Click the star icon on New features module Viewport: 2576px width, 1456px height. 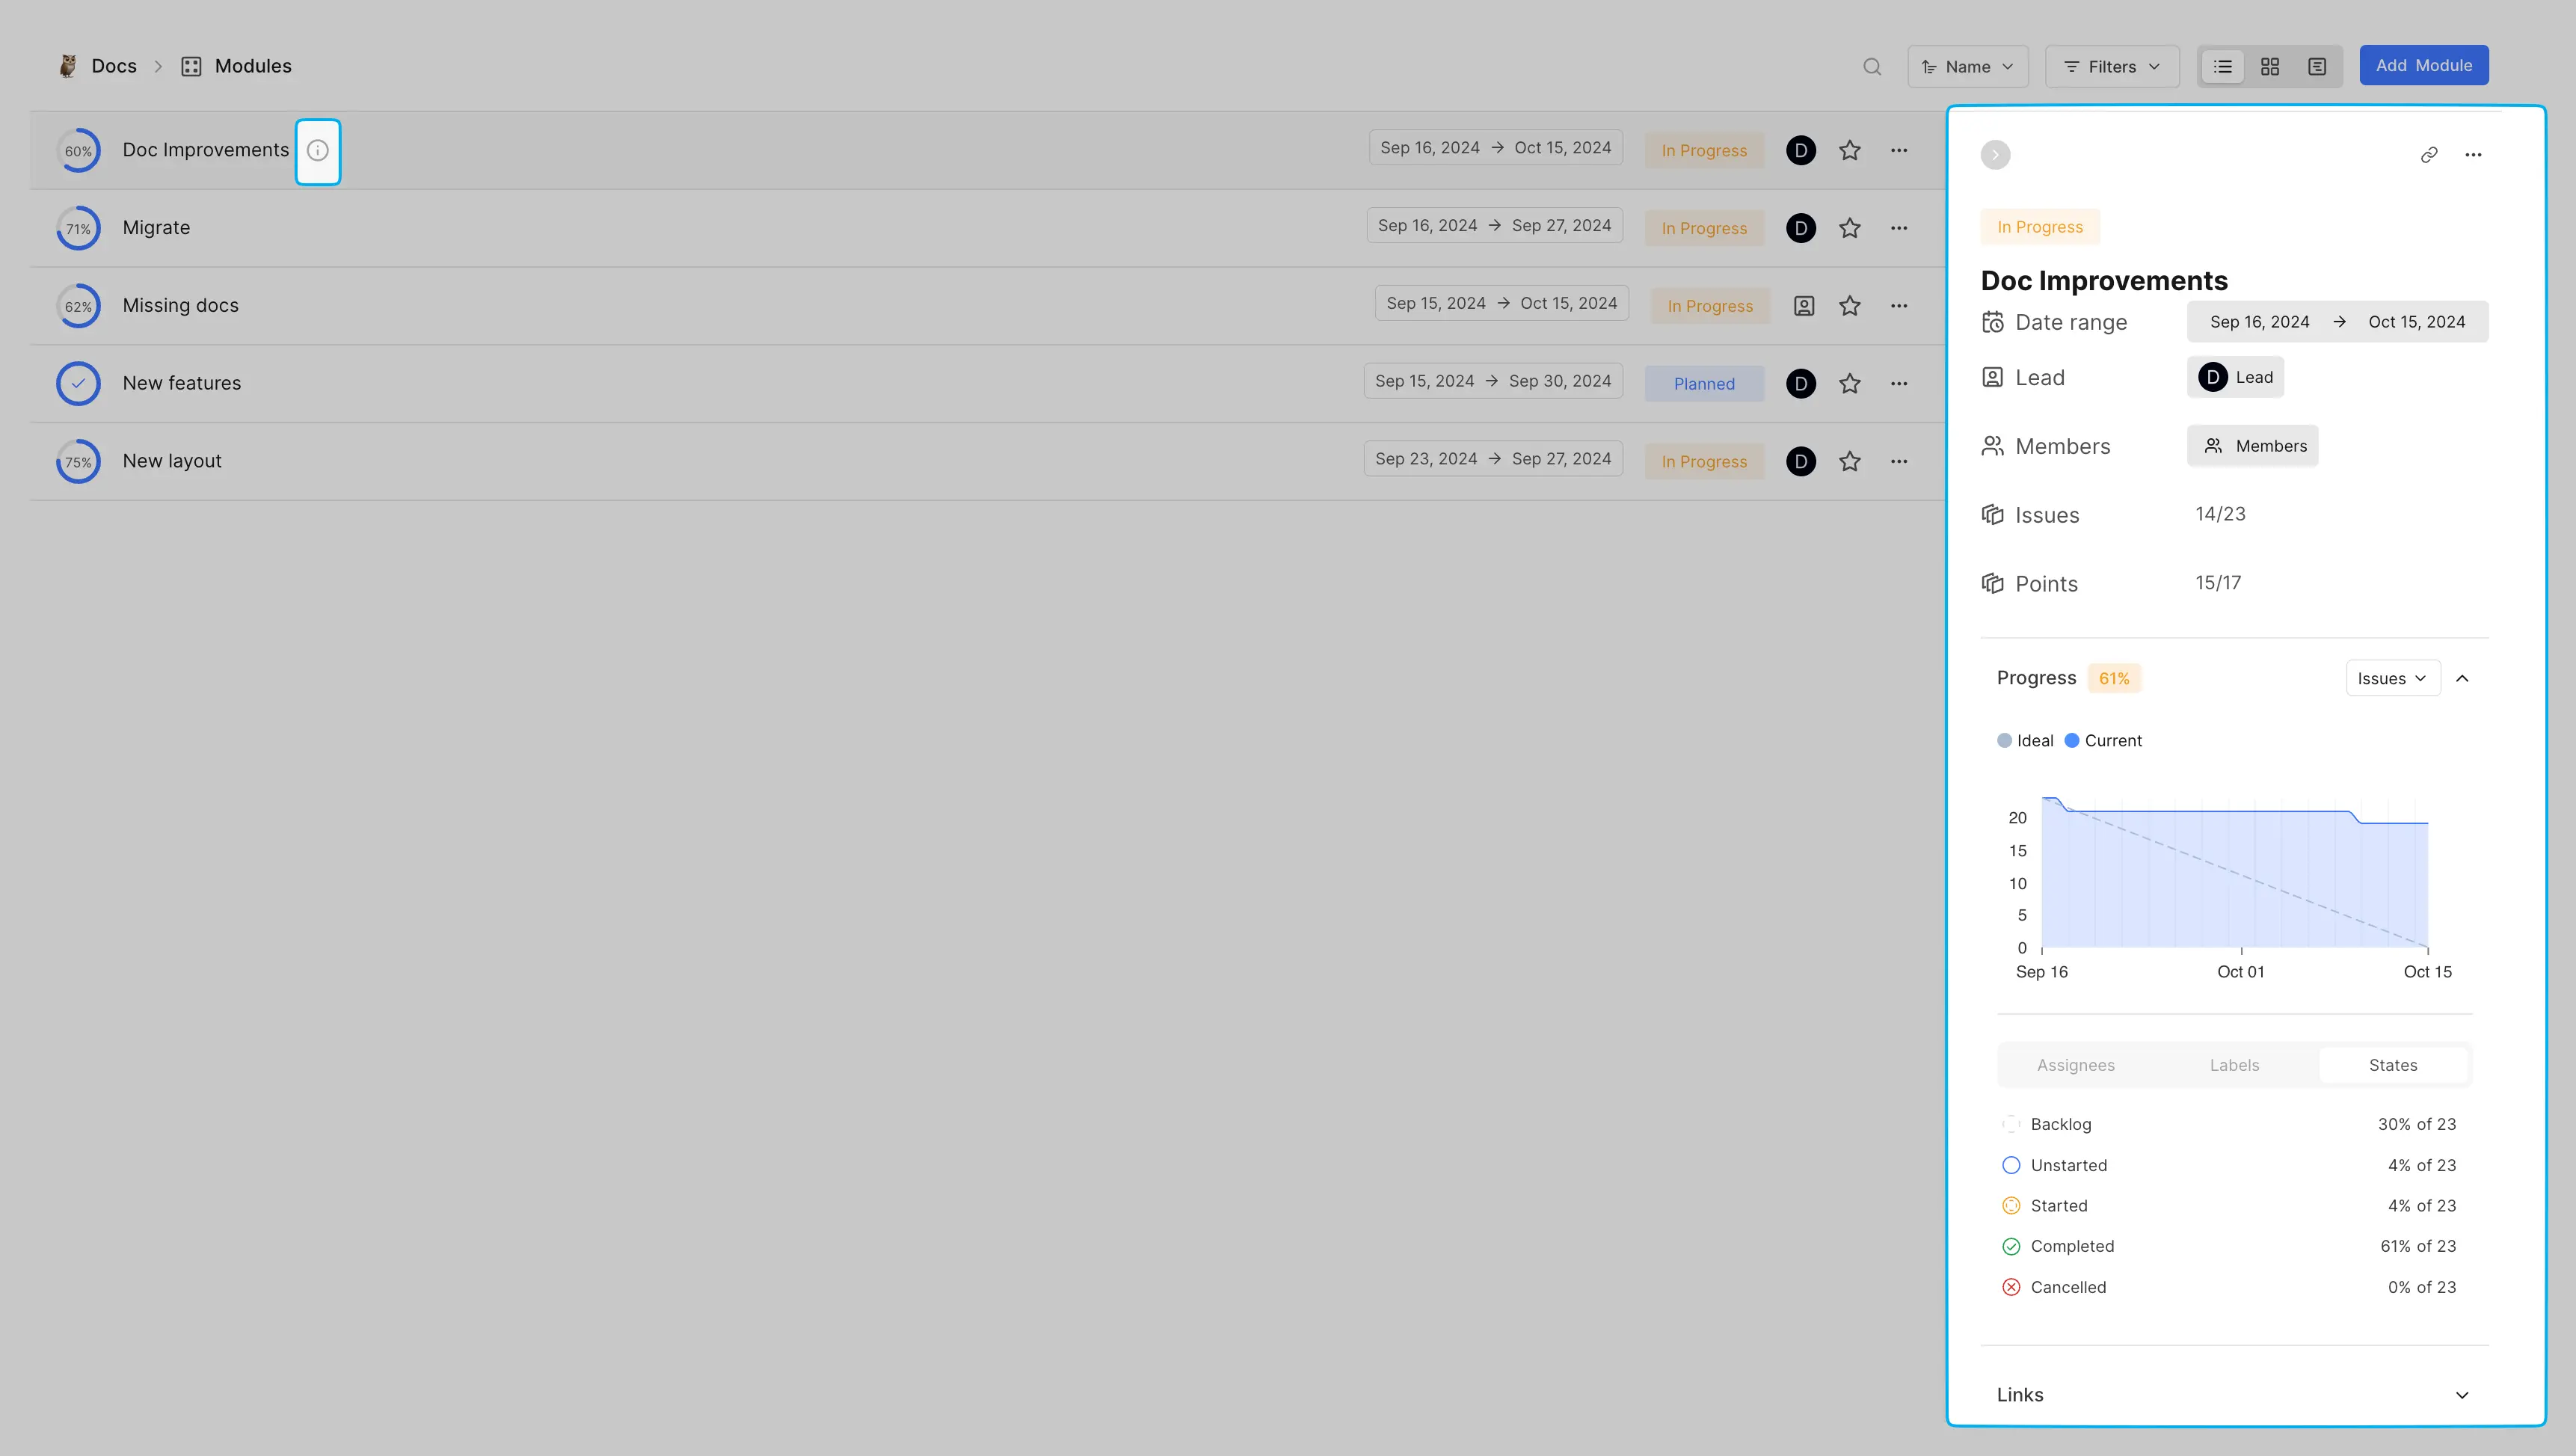[x=1851, y=384]
